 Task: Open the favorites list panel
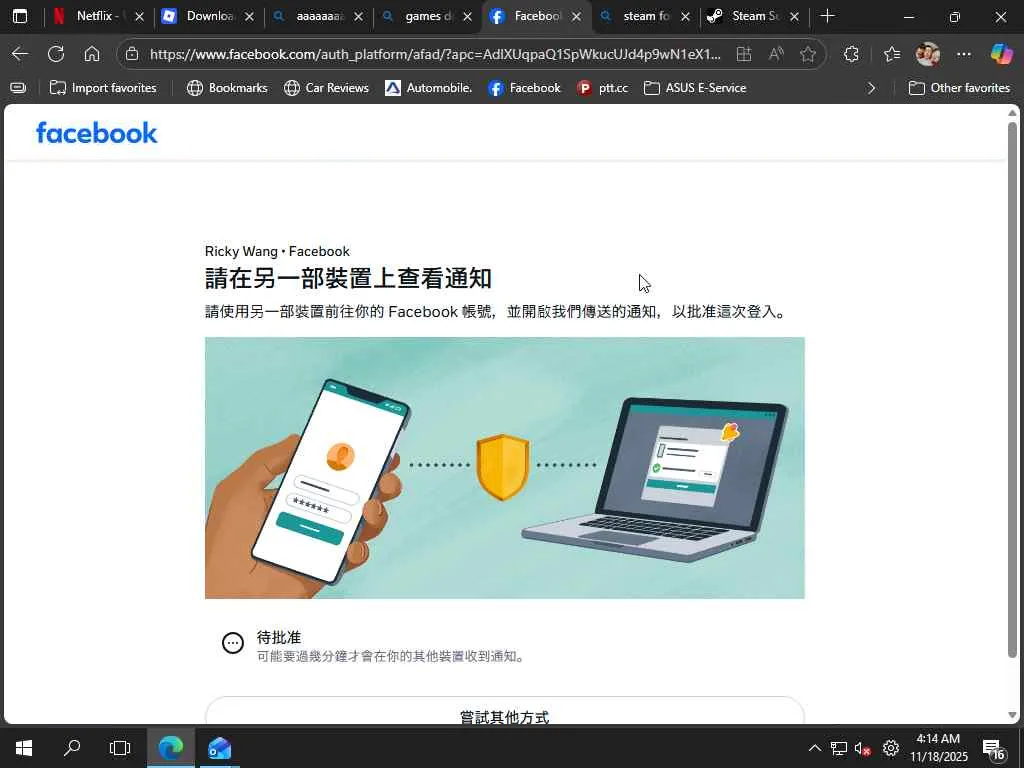(892, 54)
